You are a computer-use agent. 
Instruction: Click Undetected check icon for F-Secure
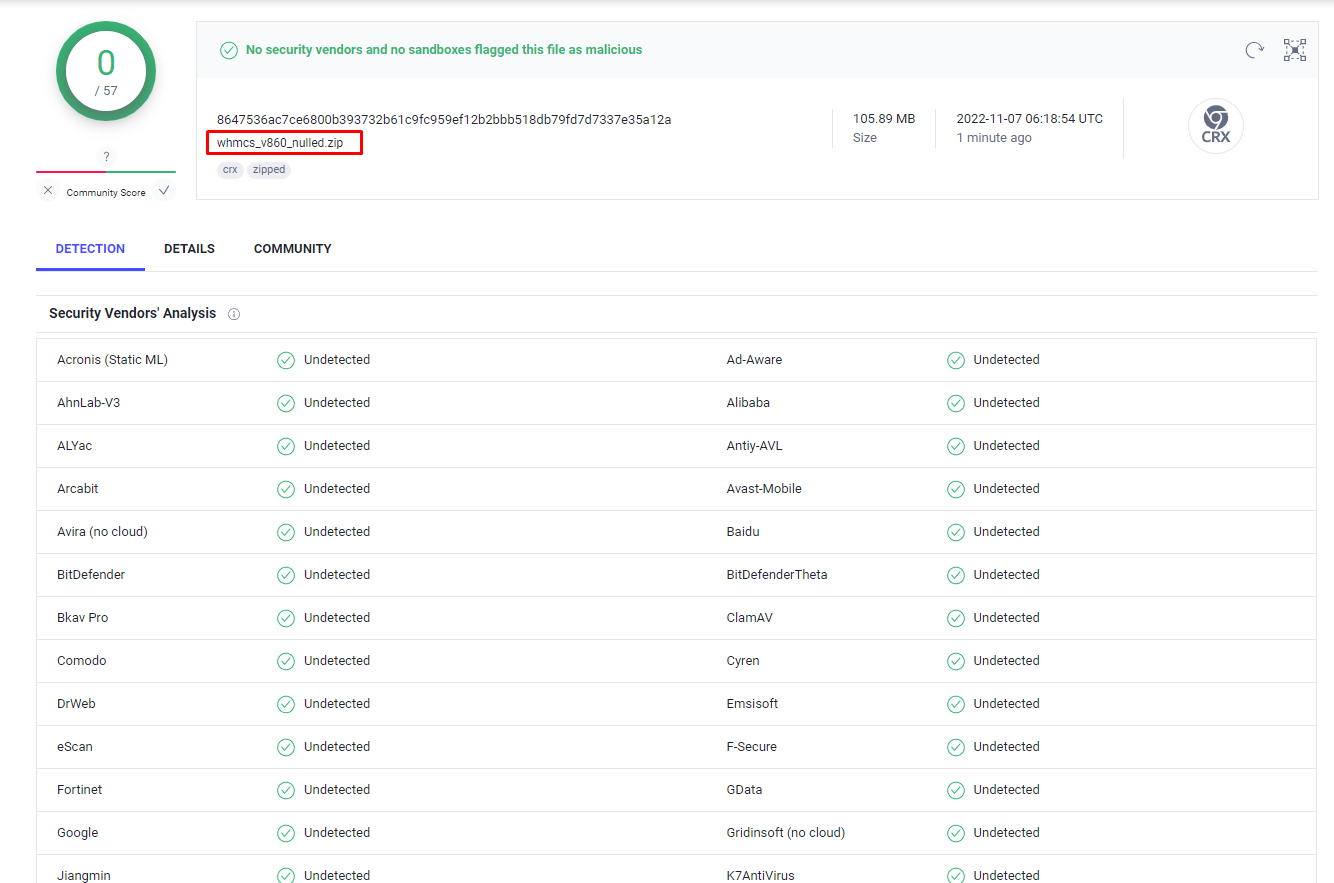click(x=956, y=747)
